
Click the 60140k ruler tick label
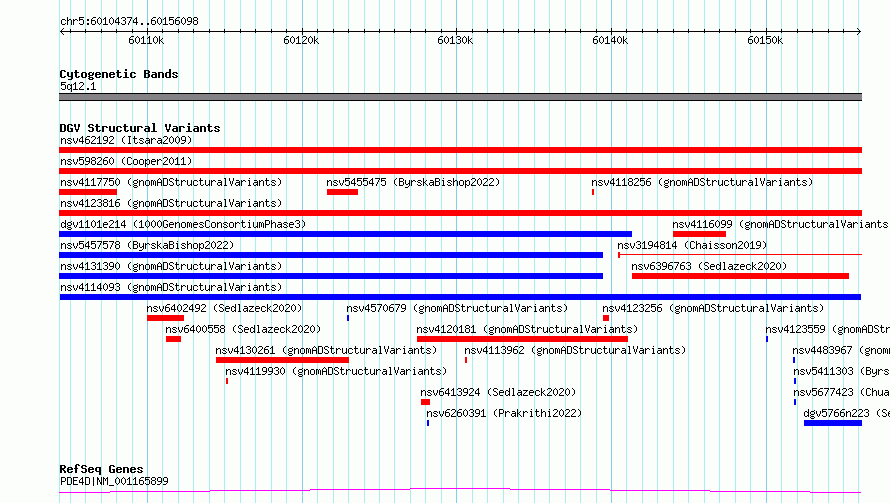tap(610, 40)
